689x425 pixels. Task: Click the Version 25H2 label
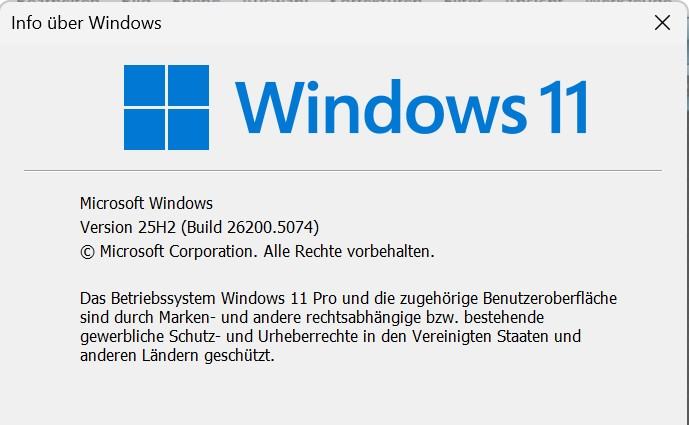[128, 227]
